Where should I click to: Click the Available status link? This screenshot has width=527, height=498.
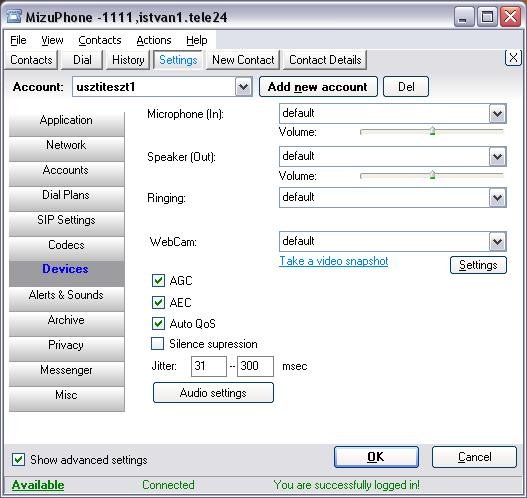click(38, 485)
